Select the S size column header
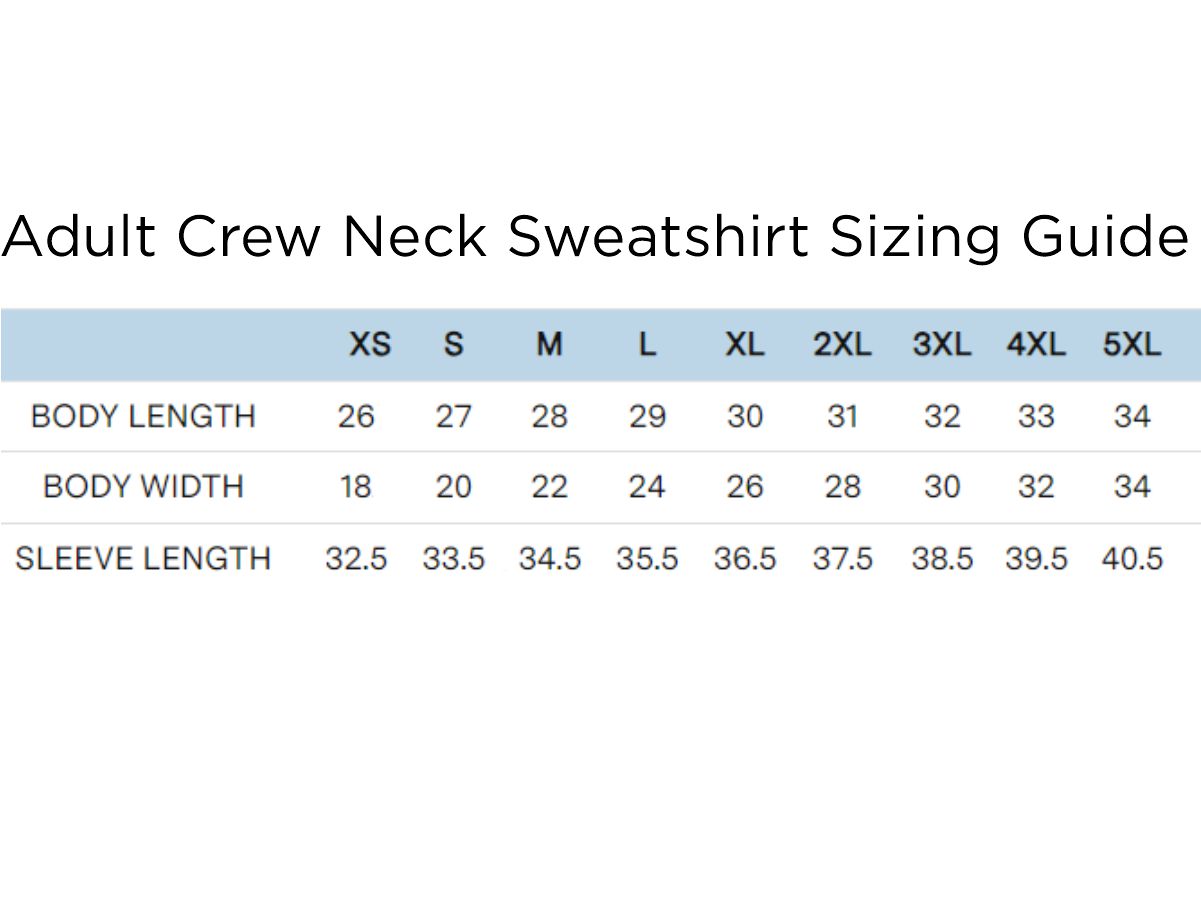The image size is (1201, 900). coord(453,345)
